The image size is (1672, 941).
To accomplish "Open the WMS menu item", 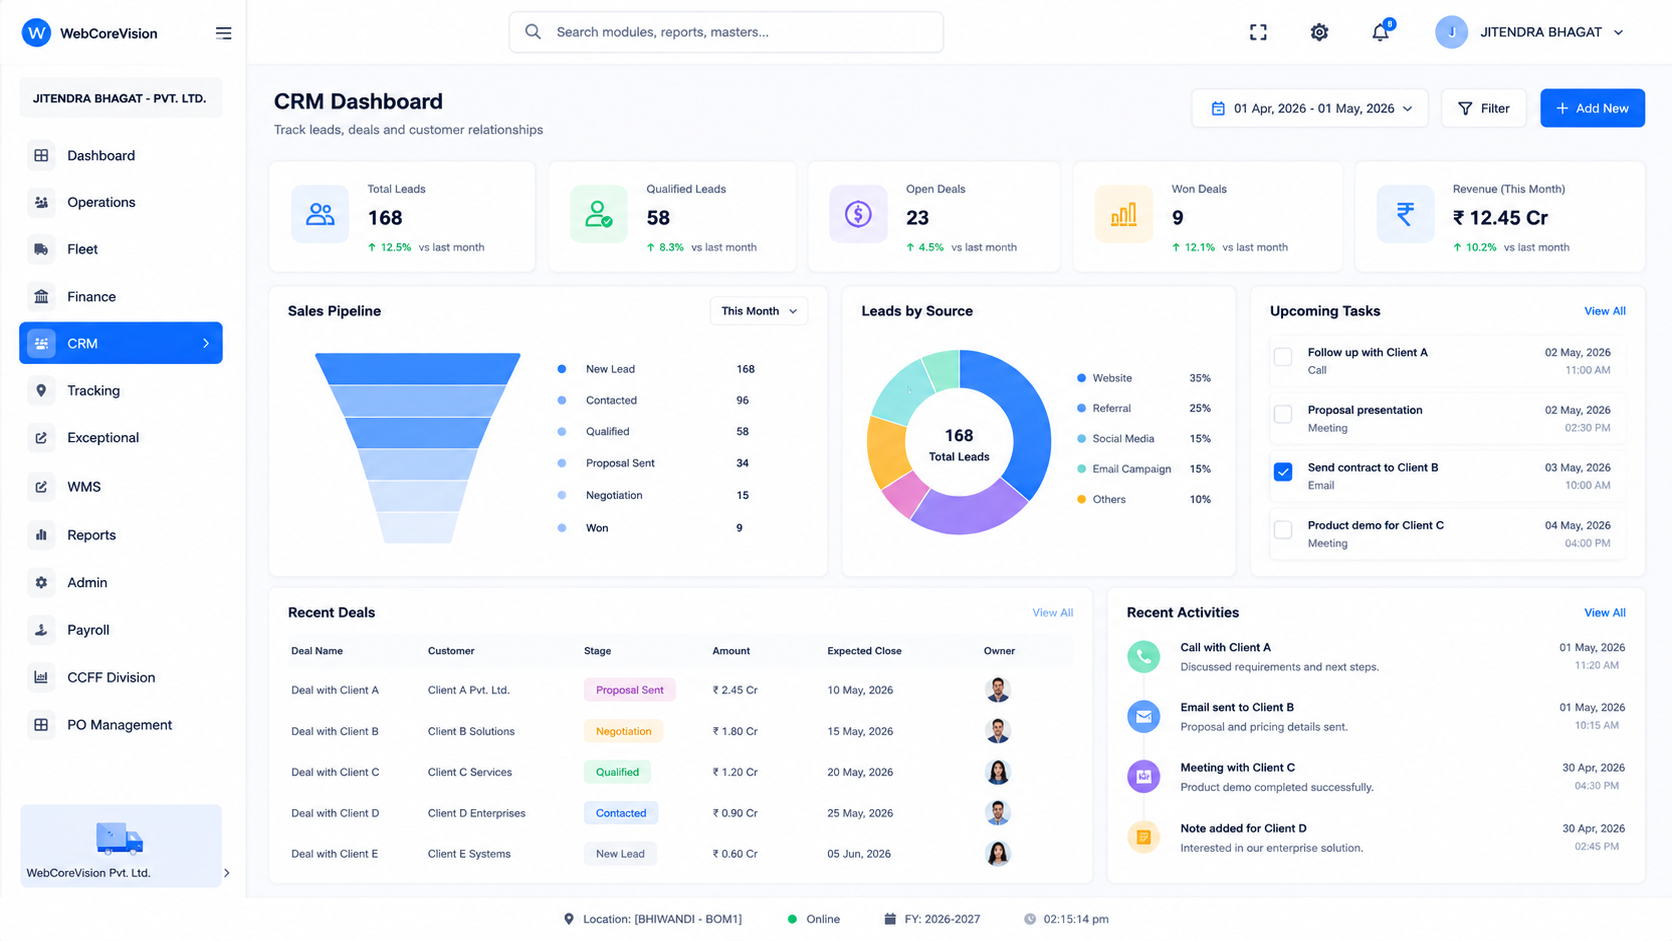I will click(x=121, y=487).
